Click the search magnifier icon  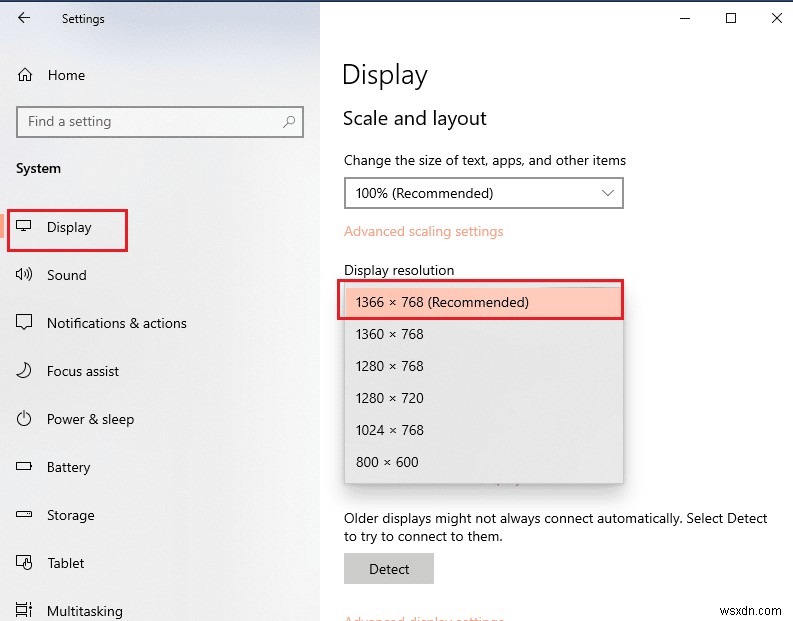pos(289,122)
